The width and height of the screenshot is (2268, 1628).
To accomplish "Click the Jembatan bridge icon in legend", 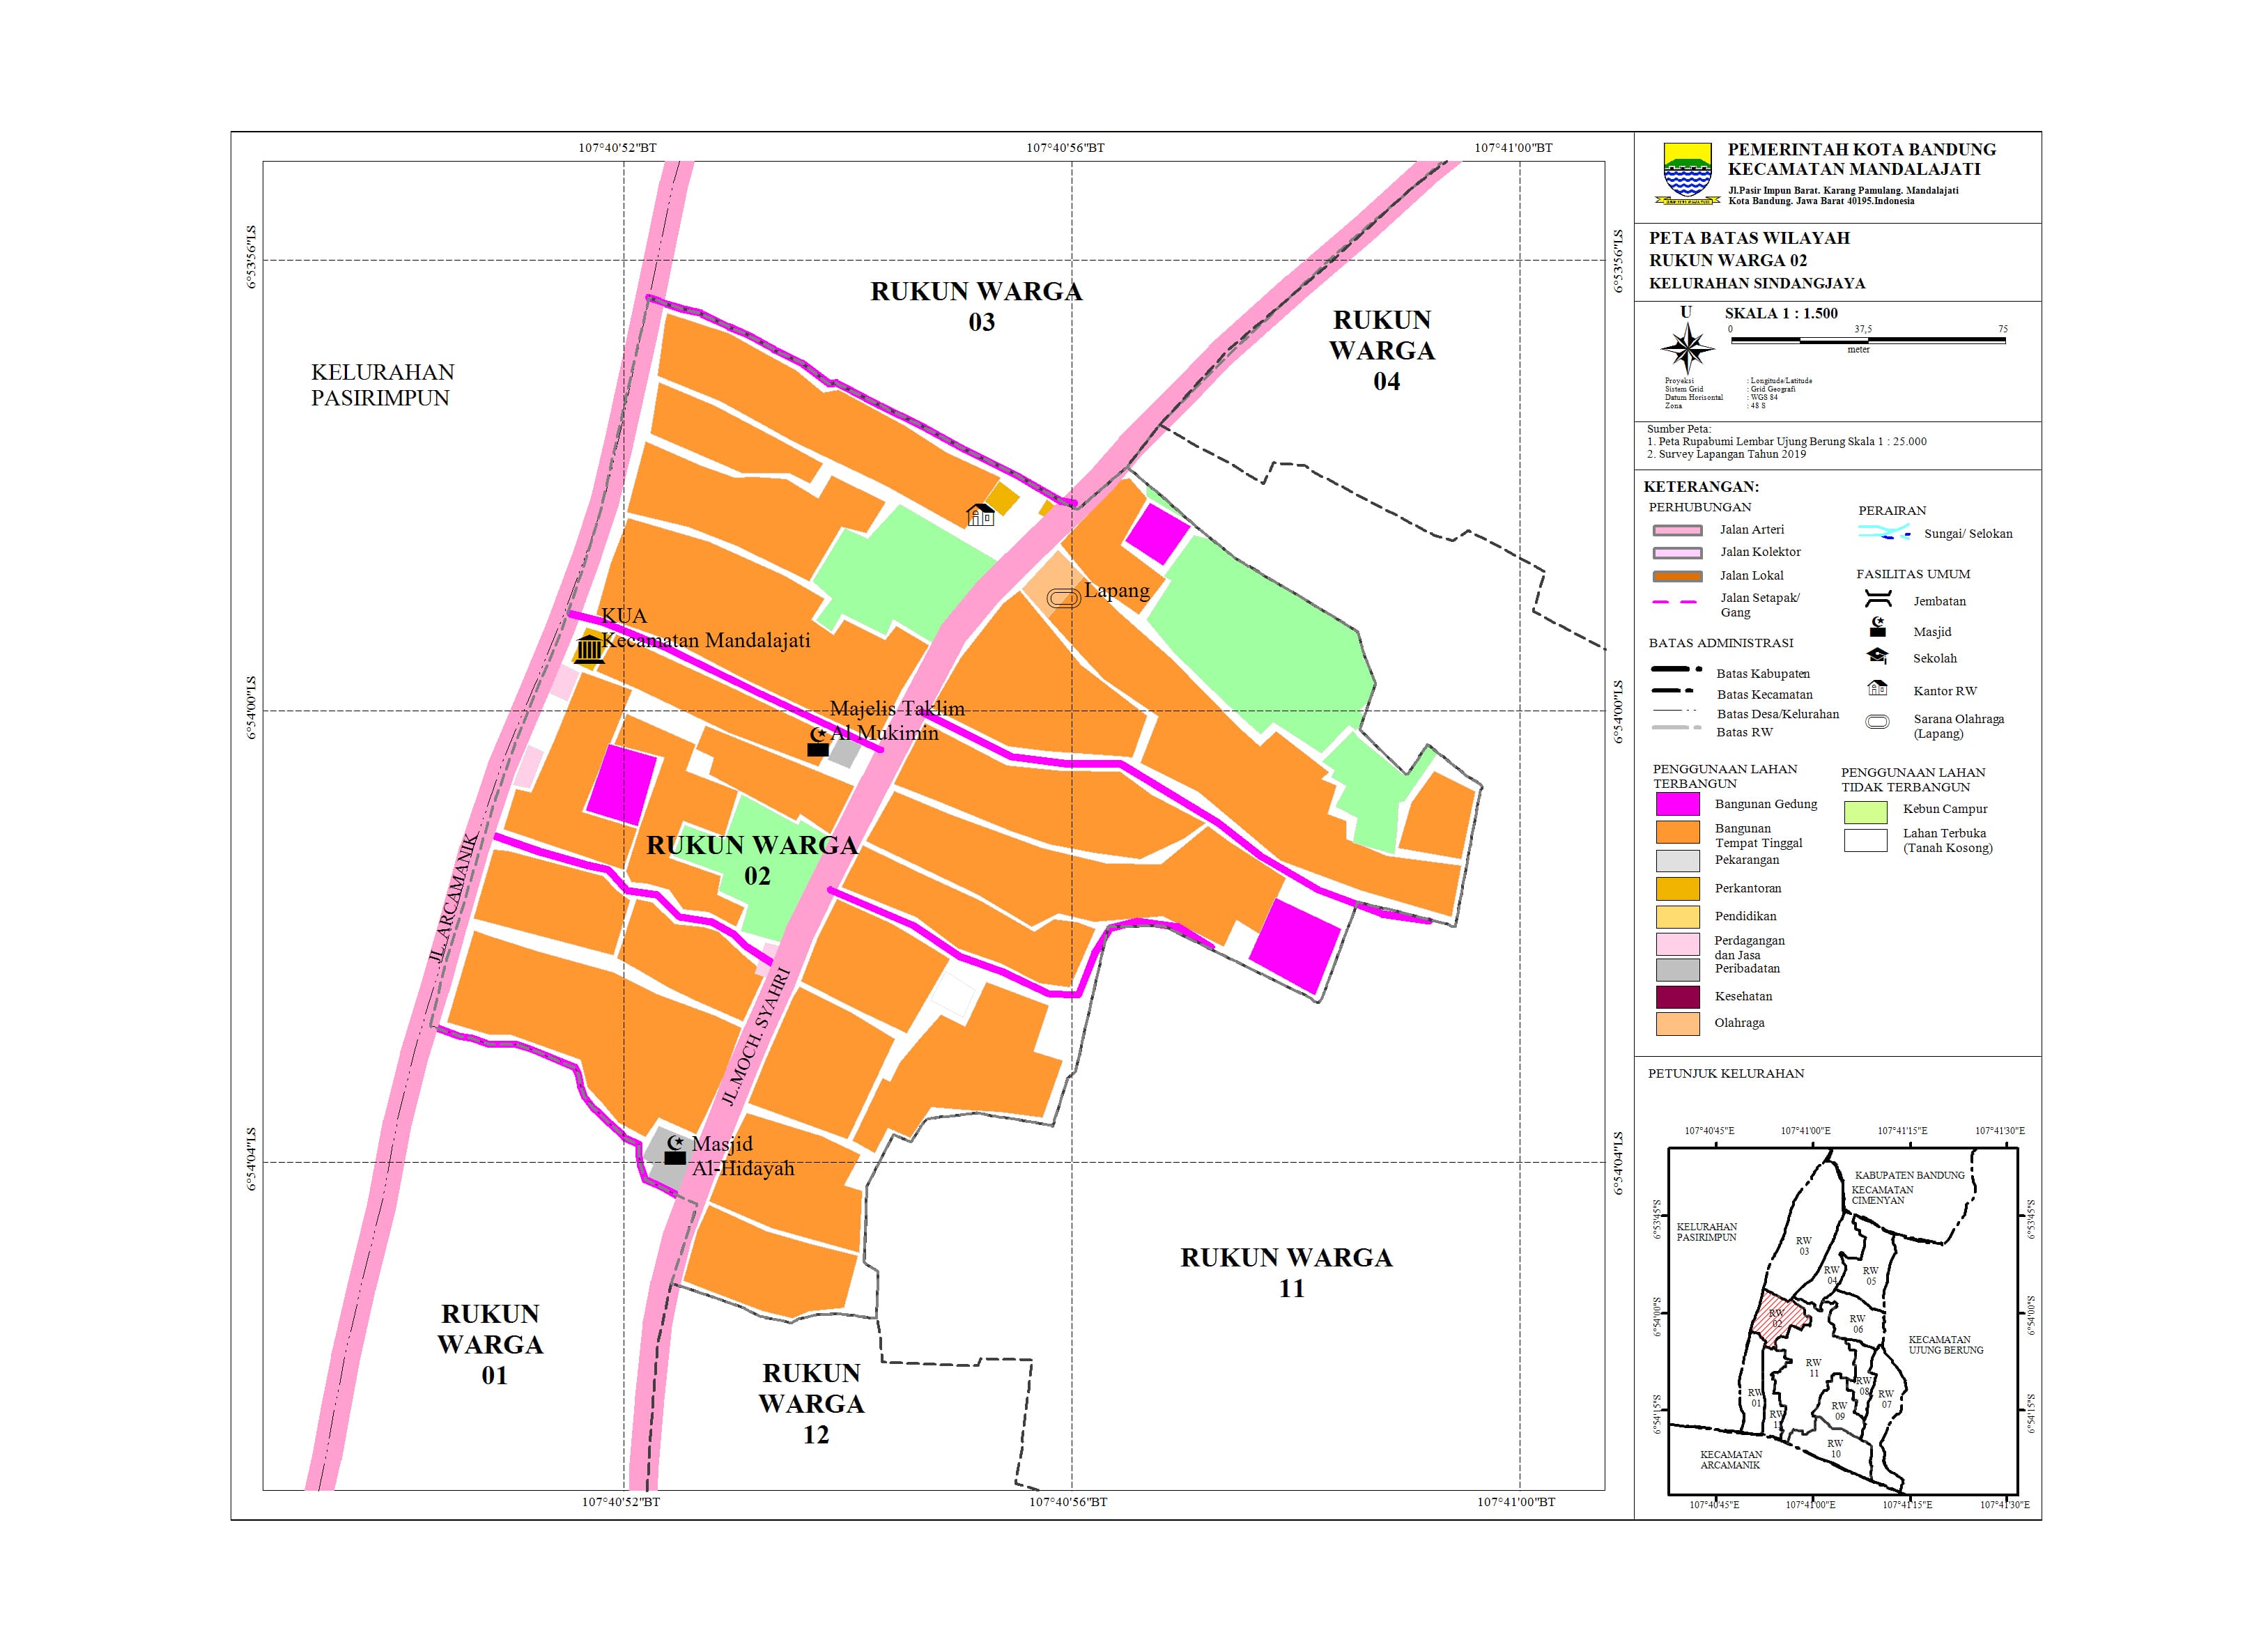I will click(x=1878, y=600).
